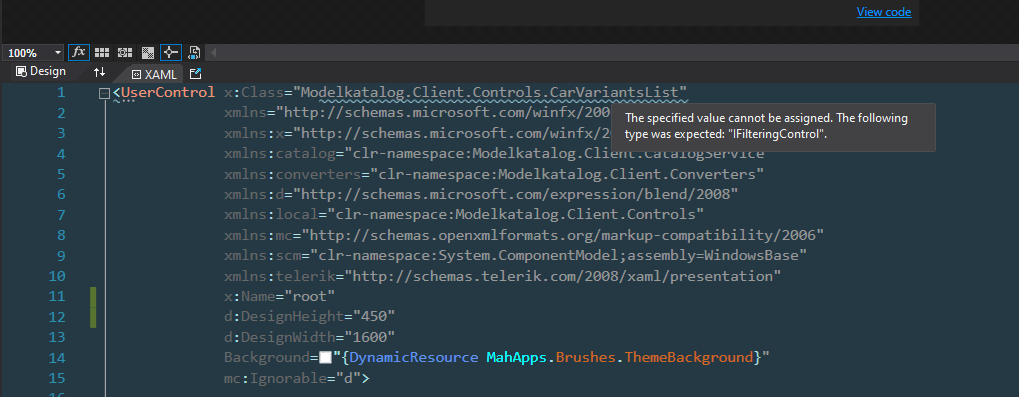Toggle the checkered artboard background icon
This screenshot has width=1019, height=397.
point(148,53)
